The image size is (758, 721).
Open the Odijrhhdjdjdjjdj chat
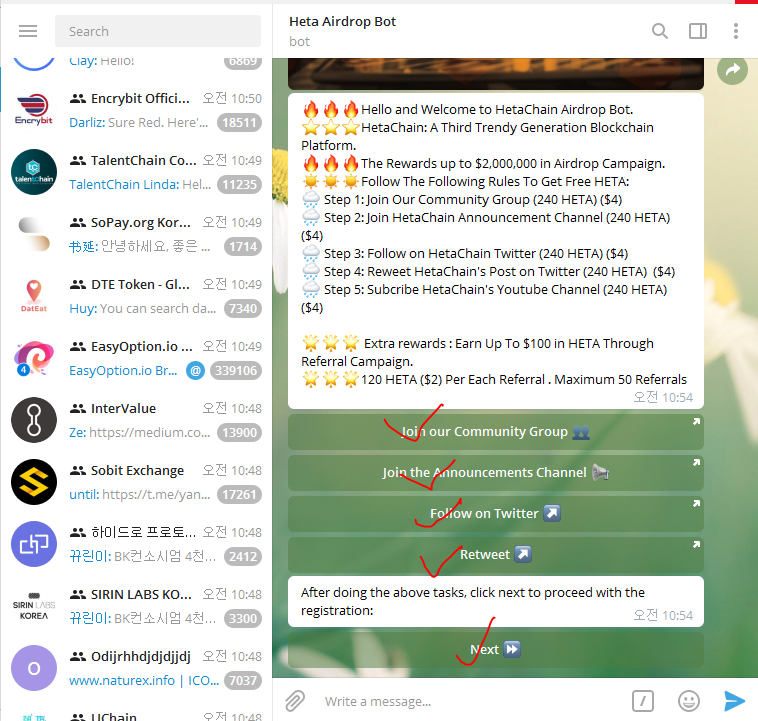136,668
